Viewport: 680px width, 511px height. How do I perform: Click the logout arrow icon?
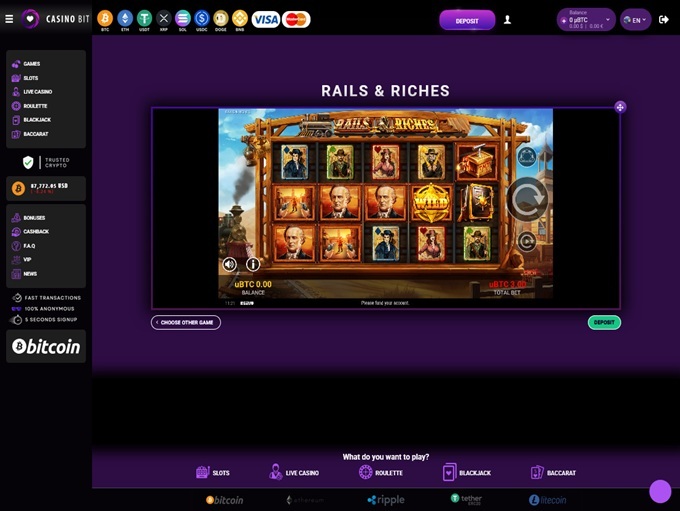point(664,19)
